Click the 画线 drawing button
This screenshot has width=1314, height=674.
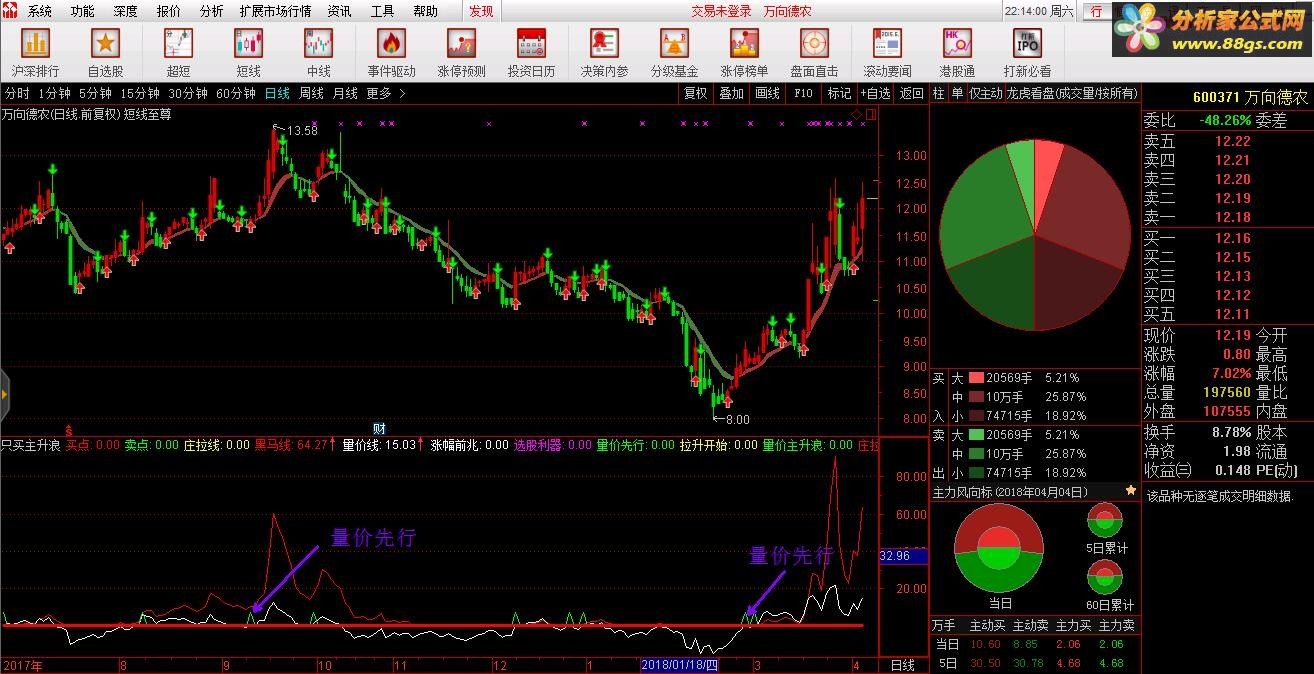pyautogui.click(x=767, y=93)
